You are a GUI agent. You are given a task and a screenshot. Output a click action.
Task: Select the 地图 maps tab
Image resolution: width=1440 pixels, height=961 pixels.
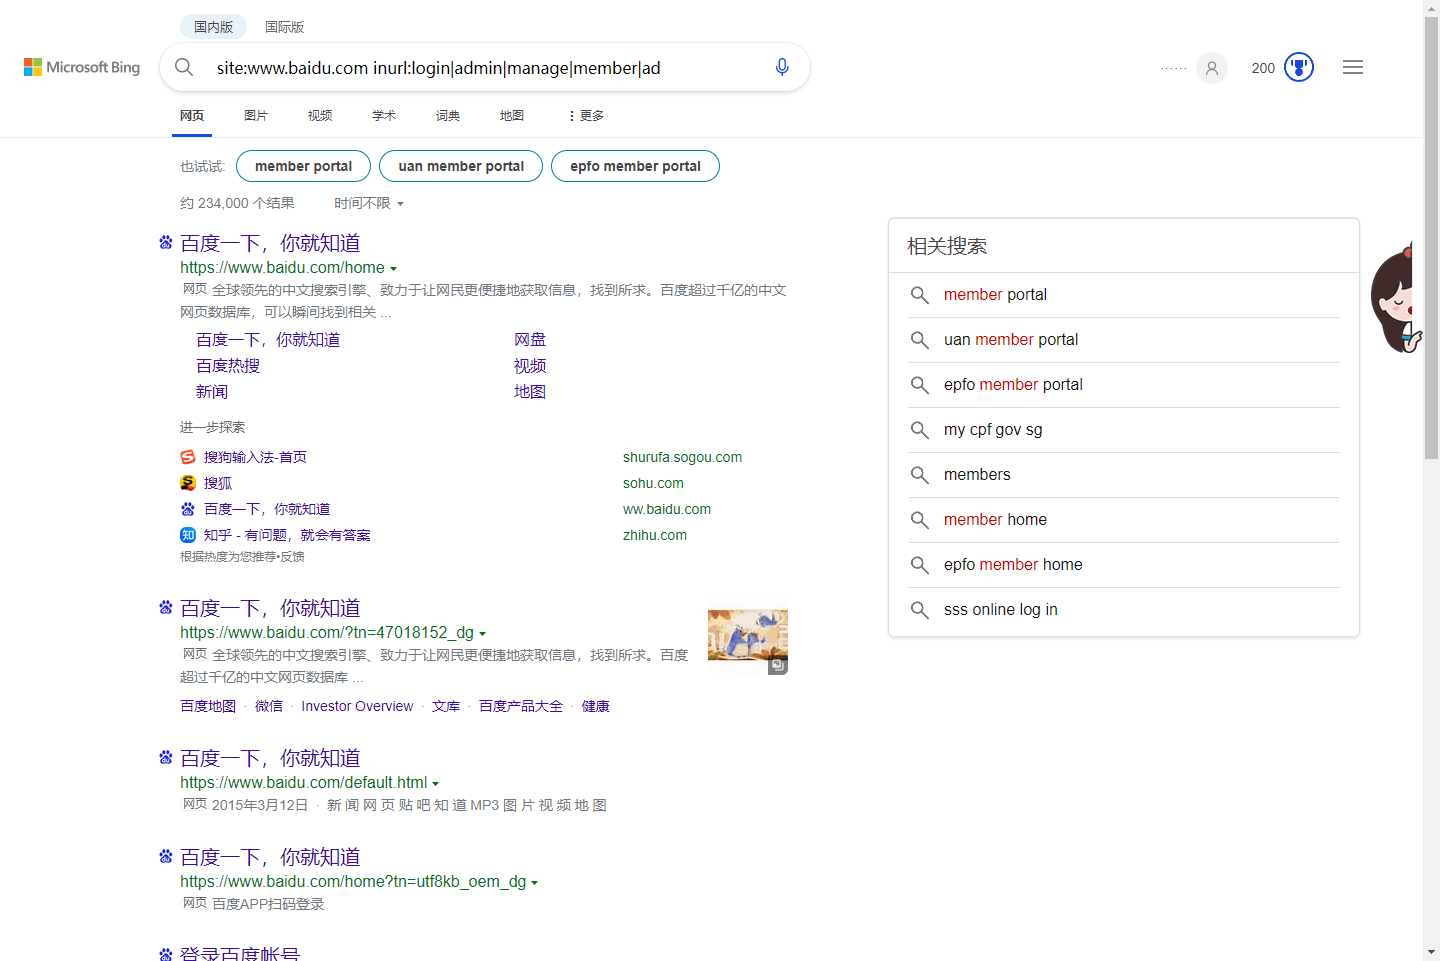click(x=512, y=116)
